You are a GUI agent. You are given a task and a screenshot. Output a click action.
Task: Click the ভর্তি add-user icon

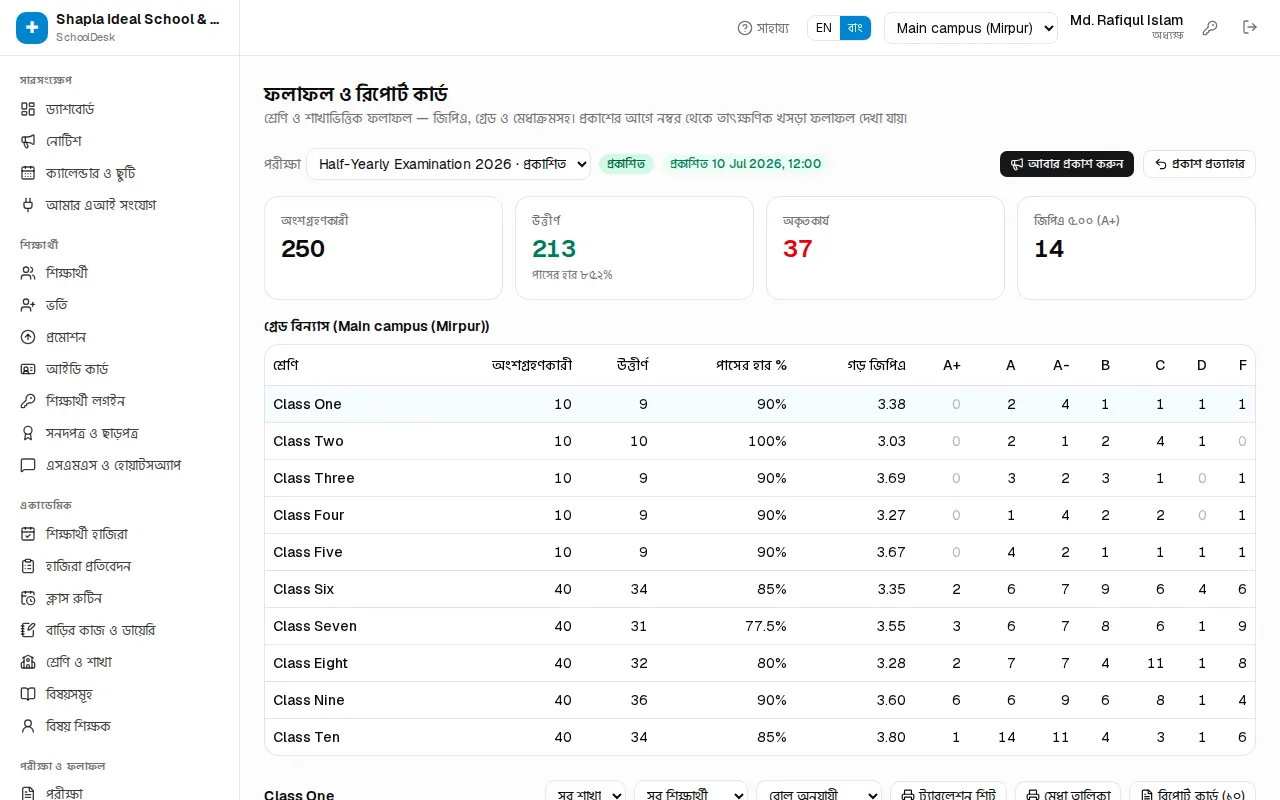tap(28, 305)
